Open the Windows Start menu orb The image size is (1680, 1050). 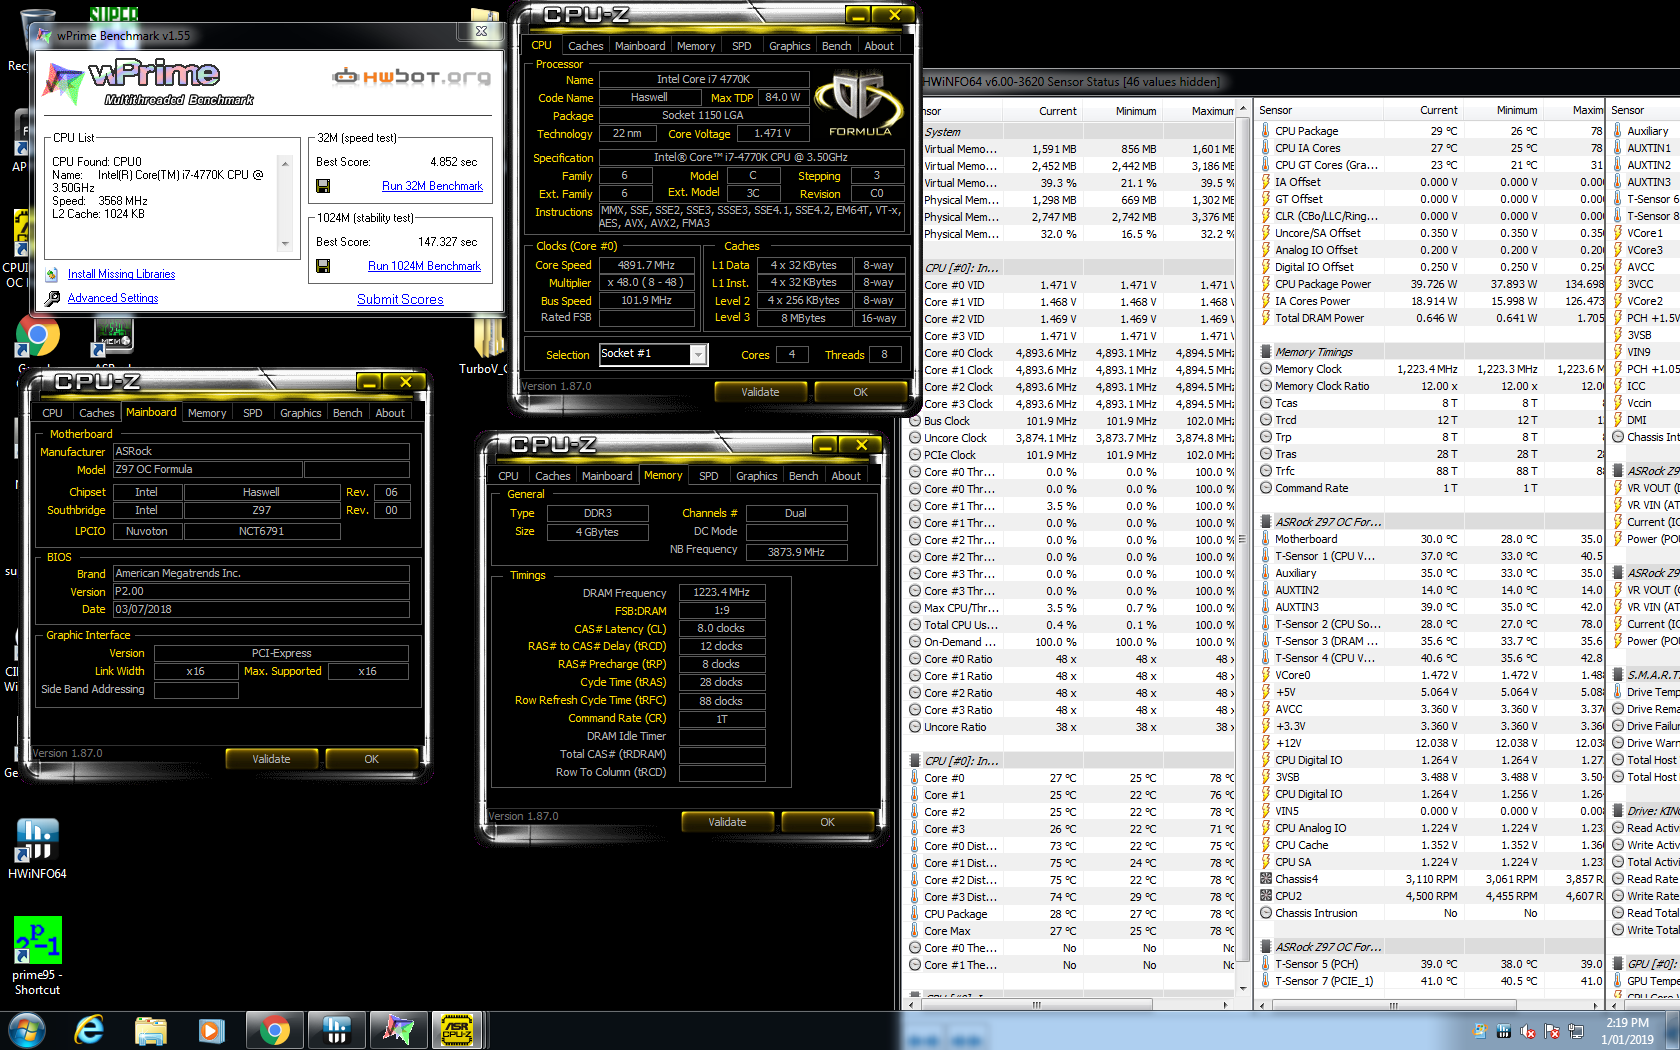27,1029
